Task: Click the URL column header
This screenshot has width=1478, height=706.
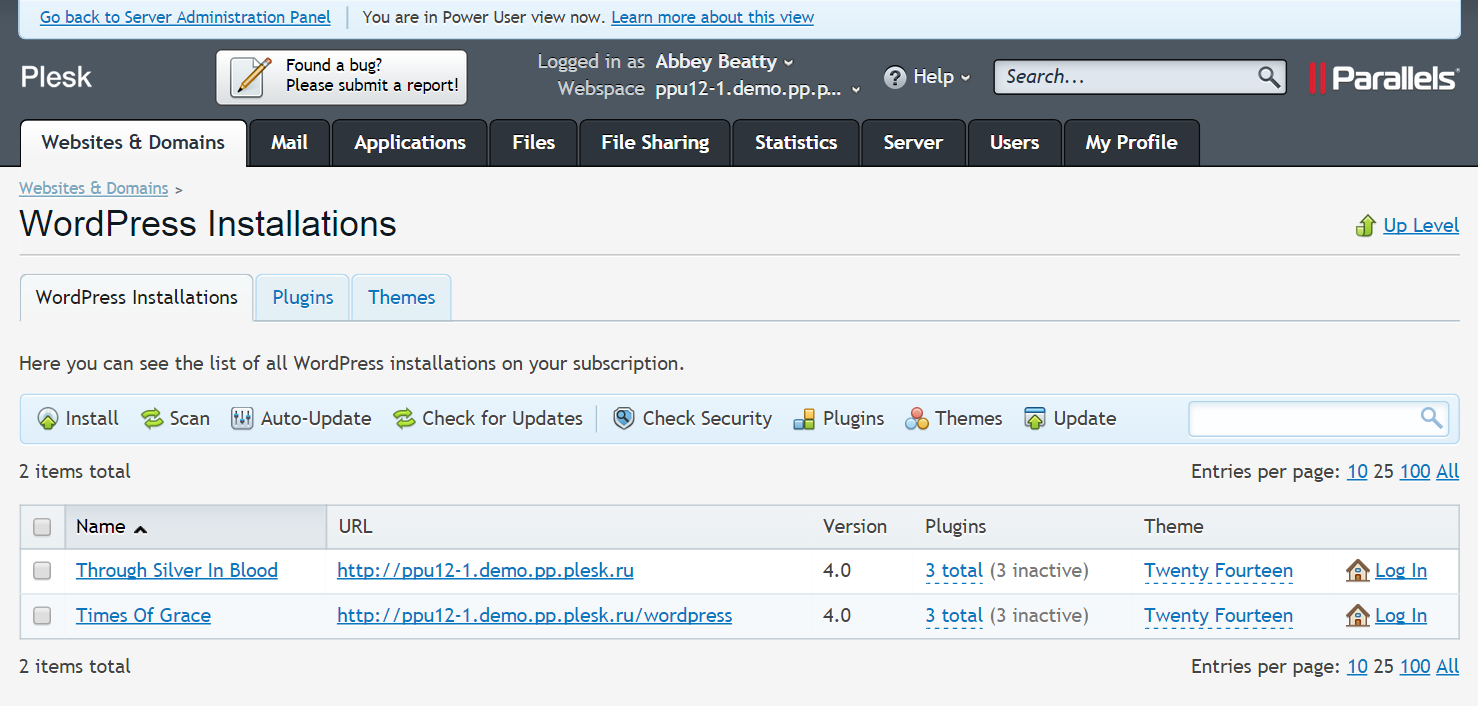Action: (x=356, y=527)
